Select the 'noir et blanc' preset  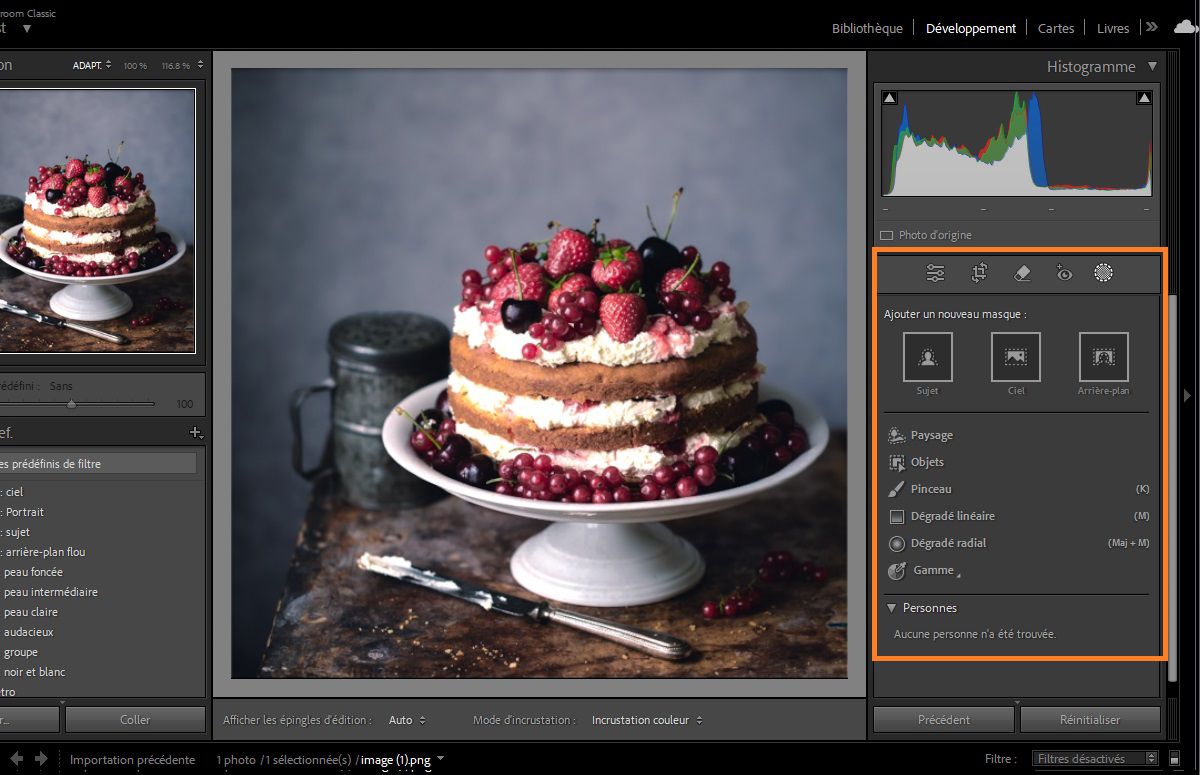click(x=35, y=672)
